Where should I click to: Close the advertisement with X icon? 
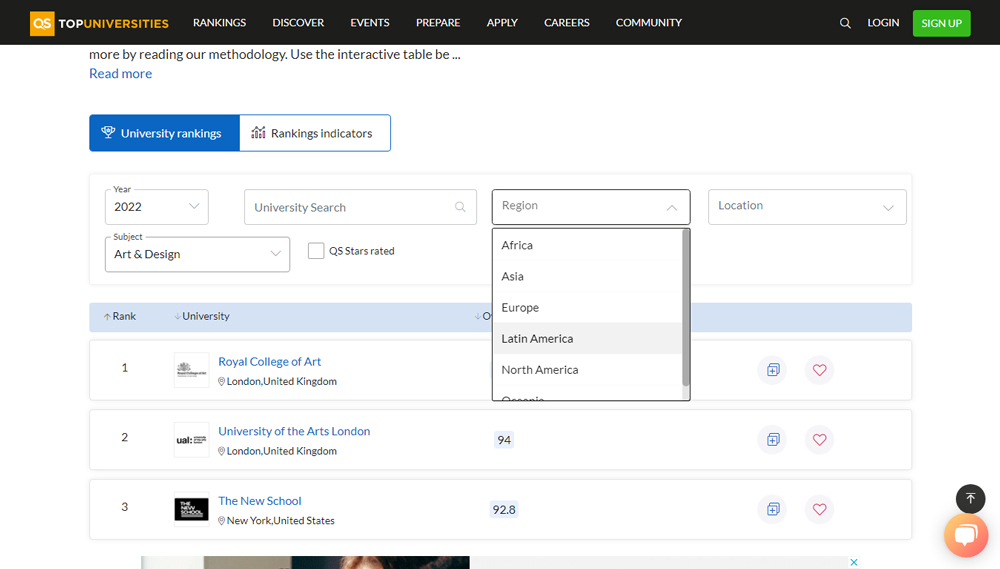coord(853,562)
